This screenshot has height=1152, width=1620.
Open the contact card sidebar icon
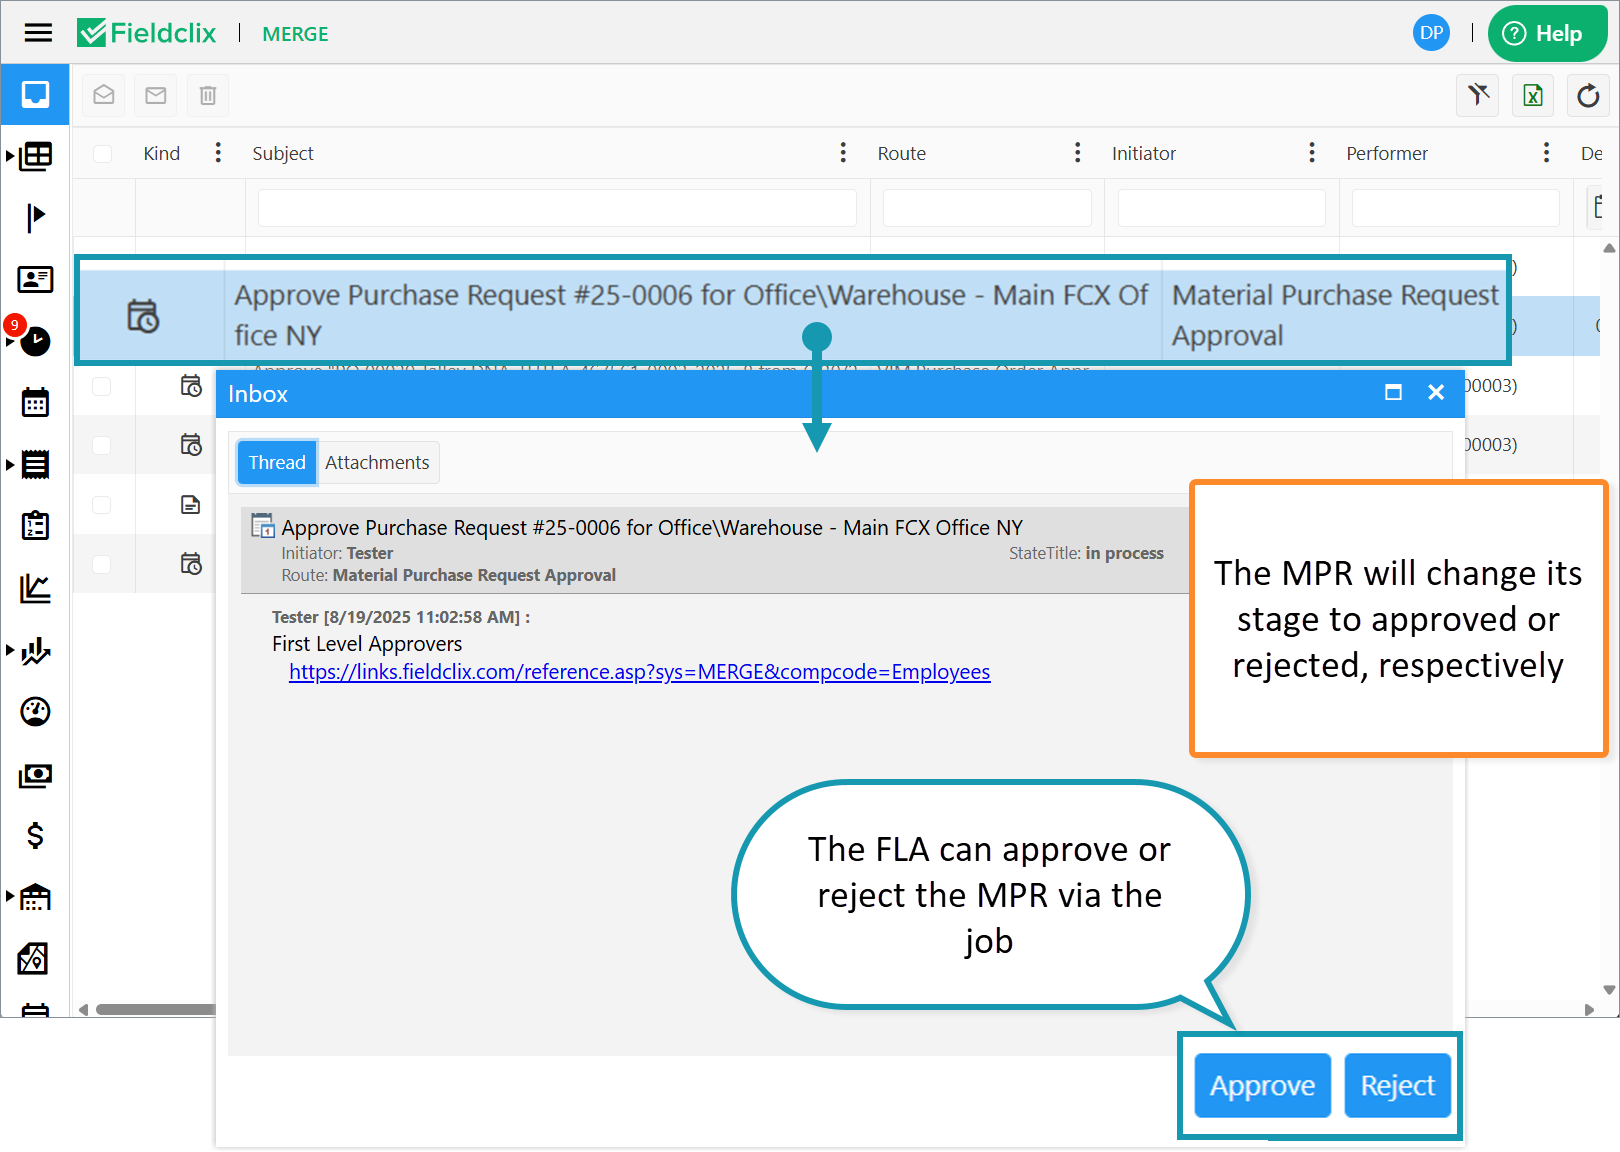click(35, 279)
